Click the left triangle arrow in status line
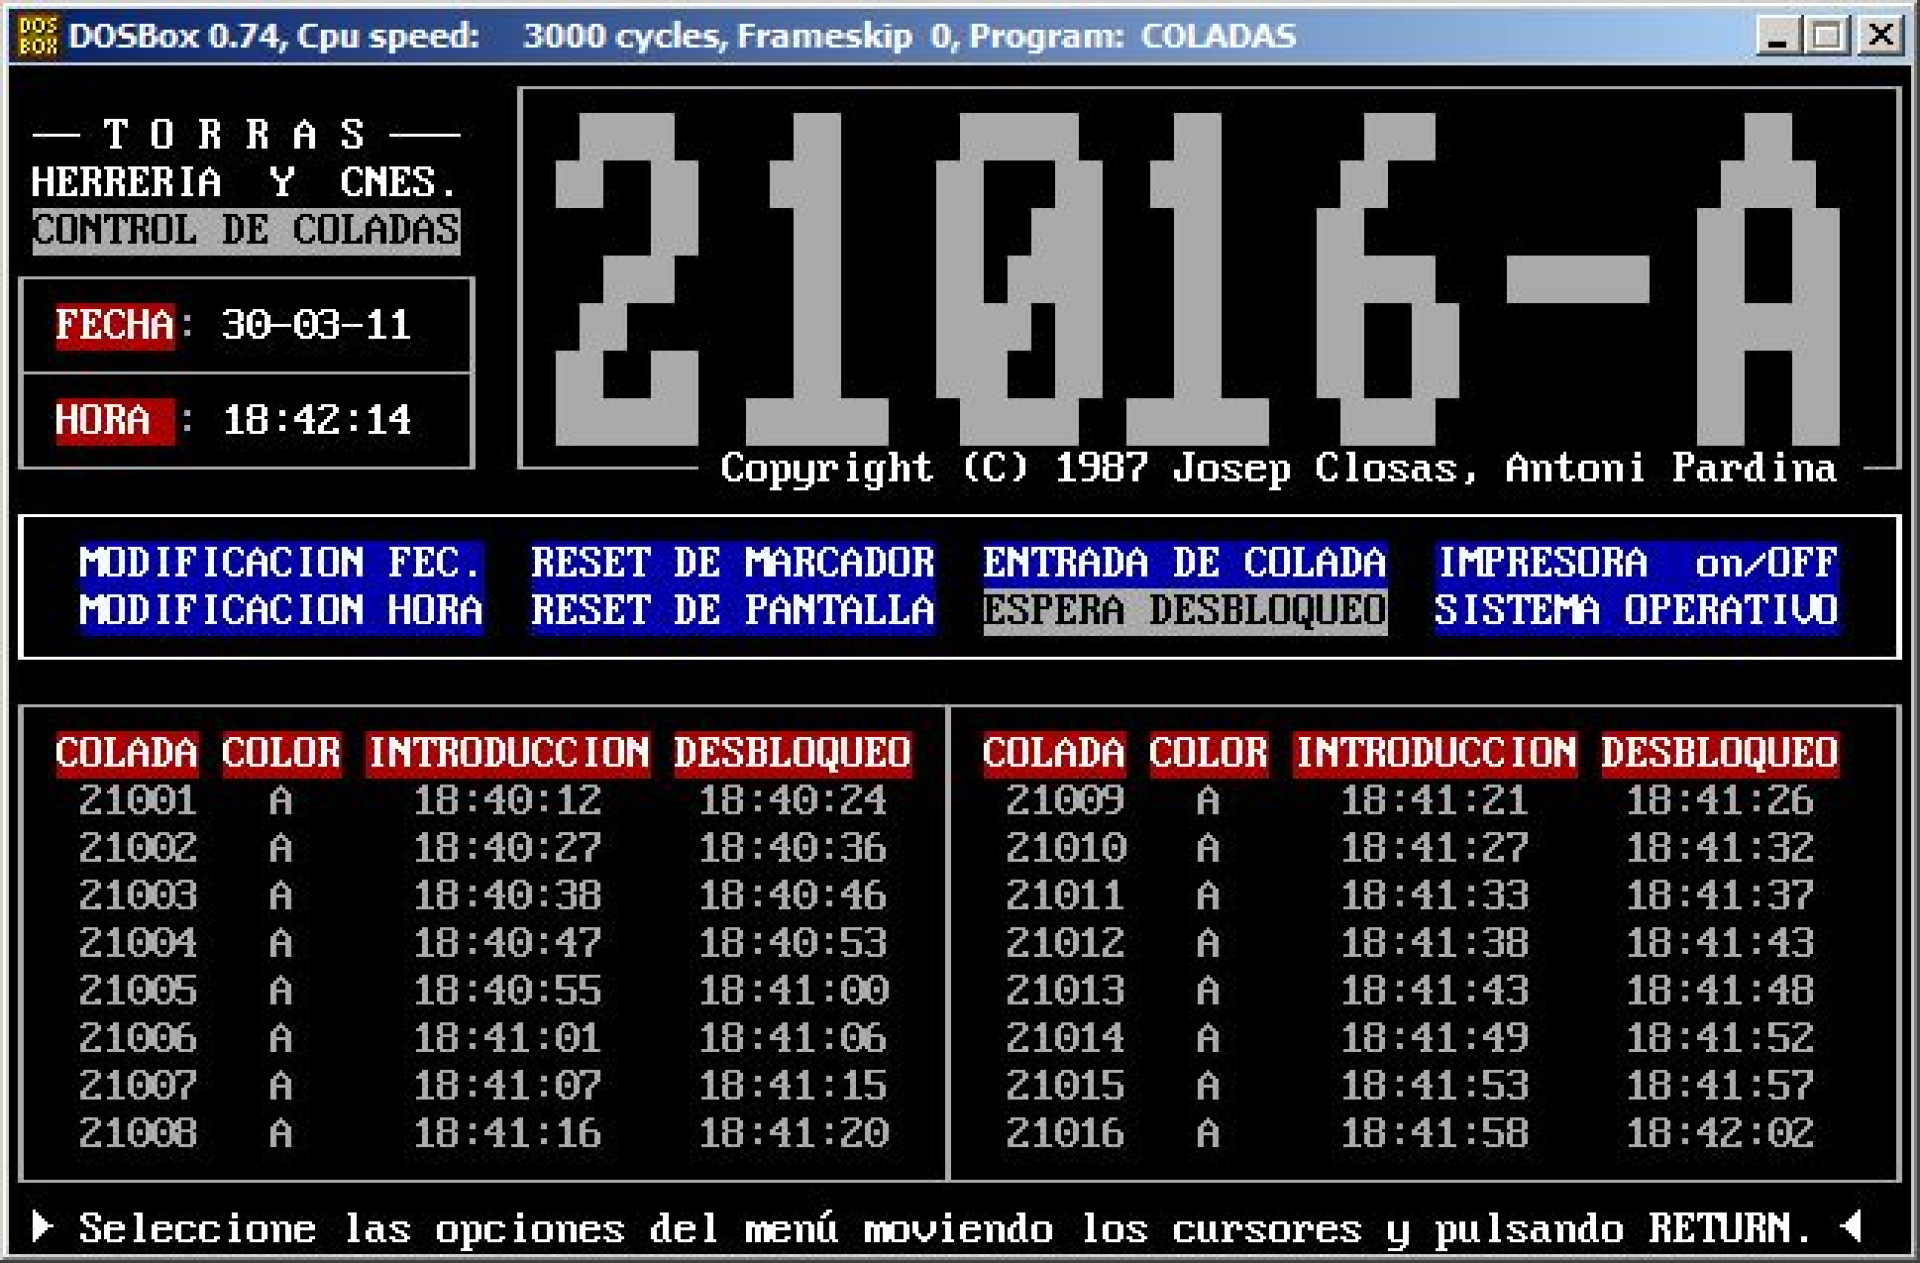Screen dimensions: 1920x1263 (42, 1226)
